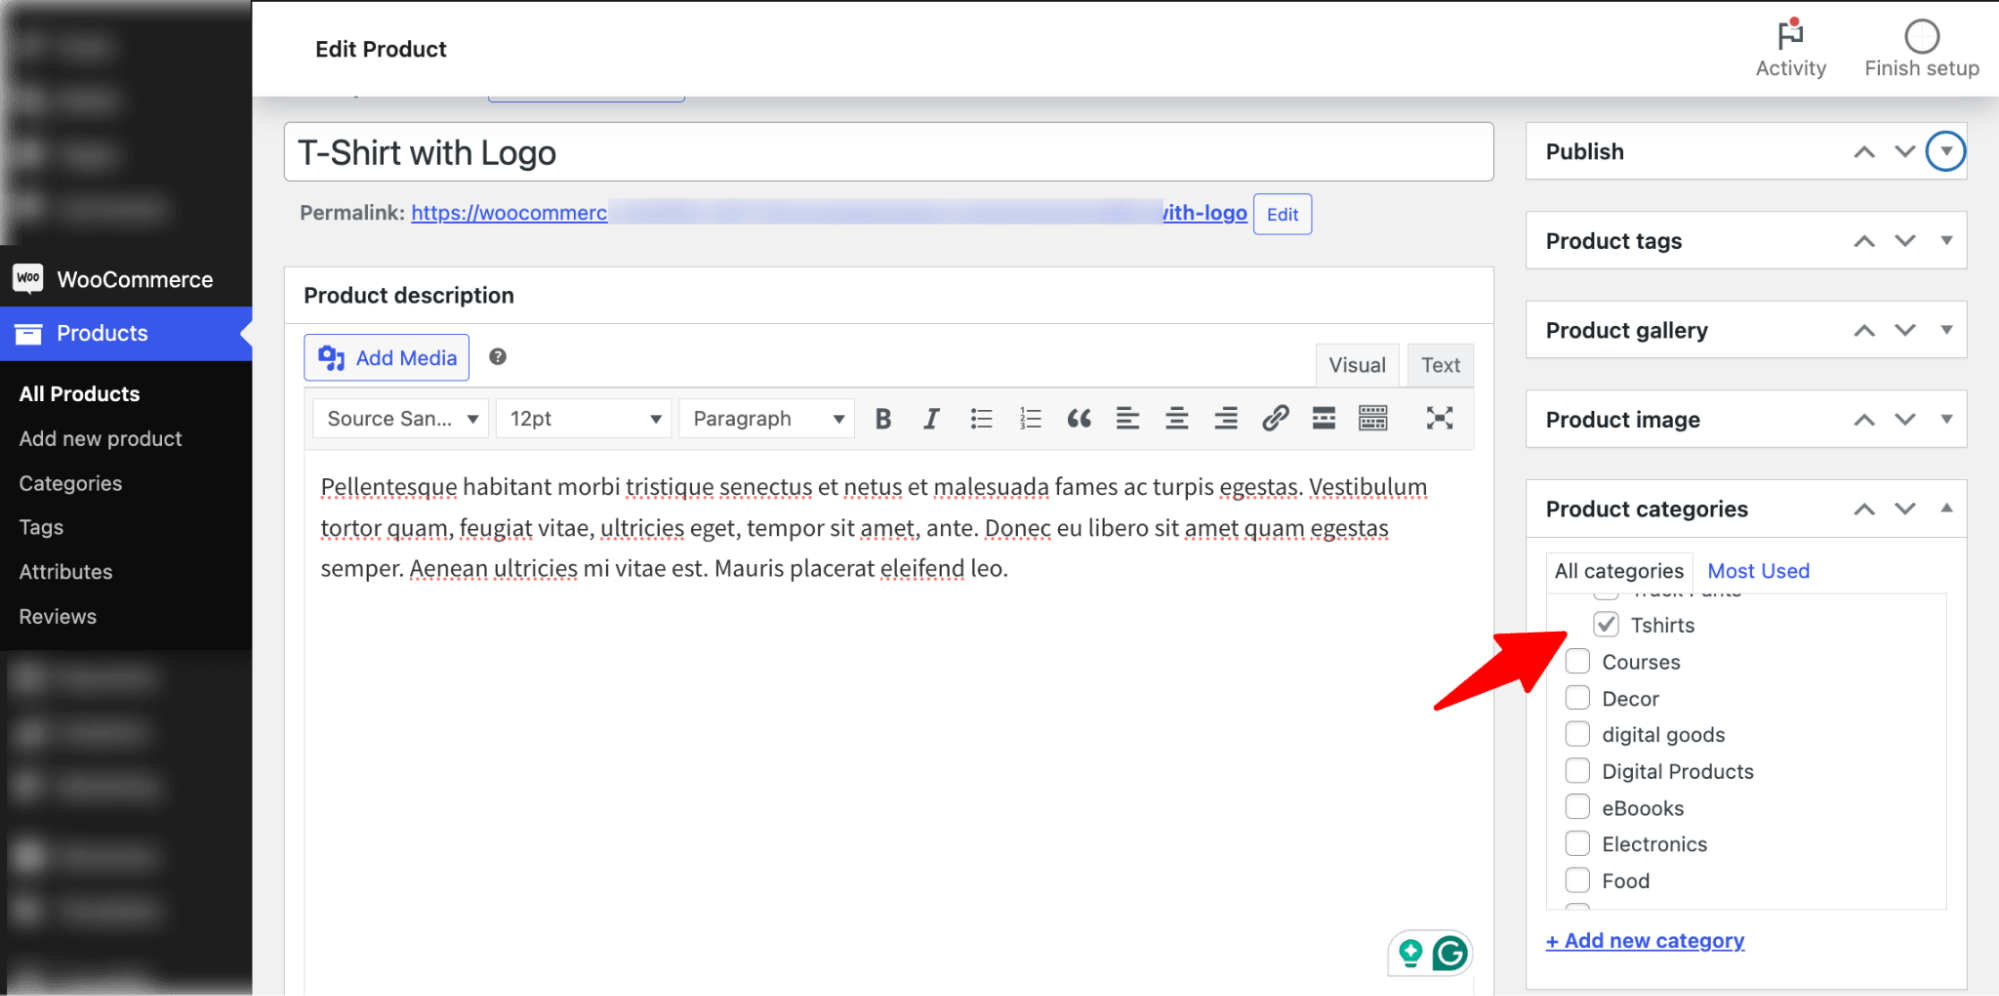1999x996 pixels.
Task: Show the Most Used categories tab
Action: [1758, 572]
